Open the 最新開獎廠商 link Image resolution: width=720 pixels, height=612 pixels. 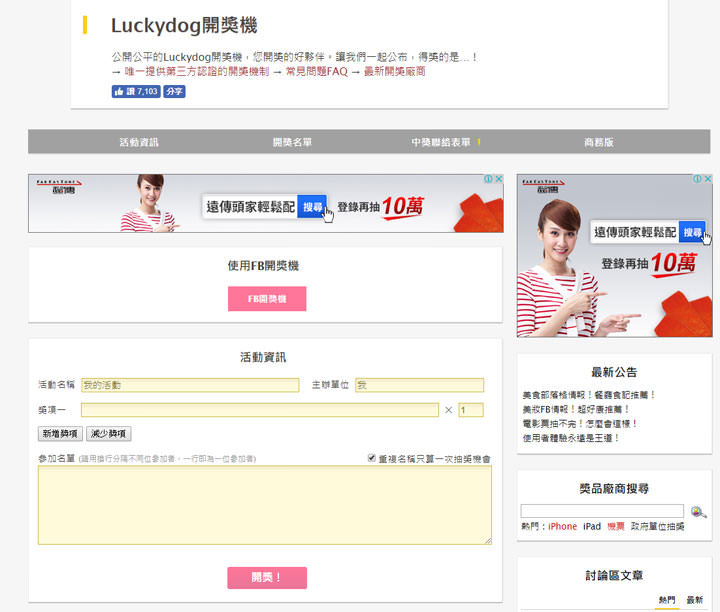coord(394,72)
